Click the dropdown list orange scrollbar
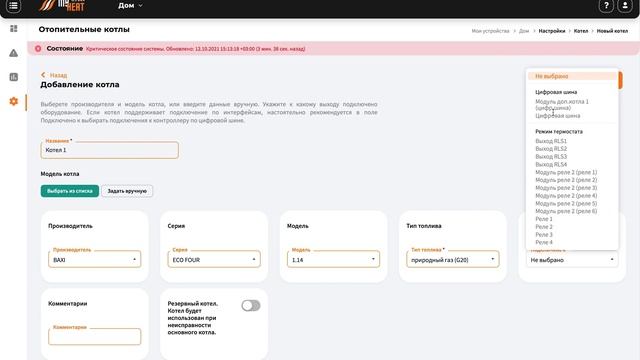Screen dimensions: 640x360 [620, 80]
